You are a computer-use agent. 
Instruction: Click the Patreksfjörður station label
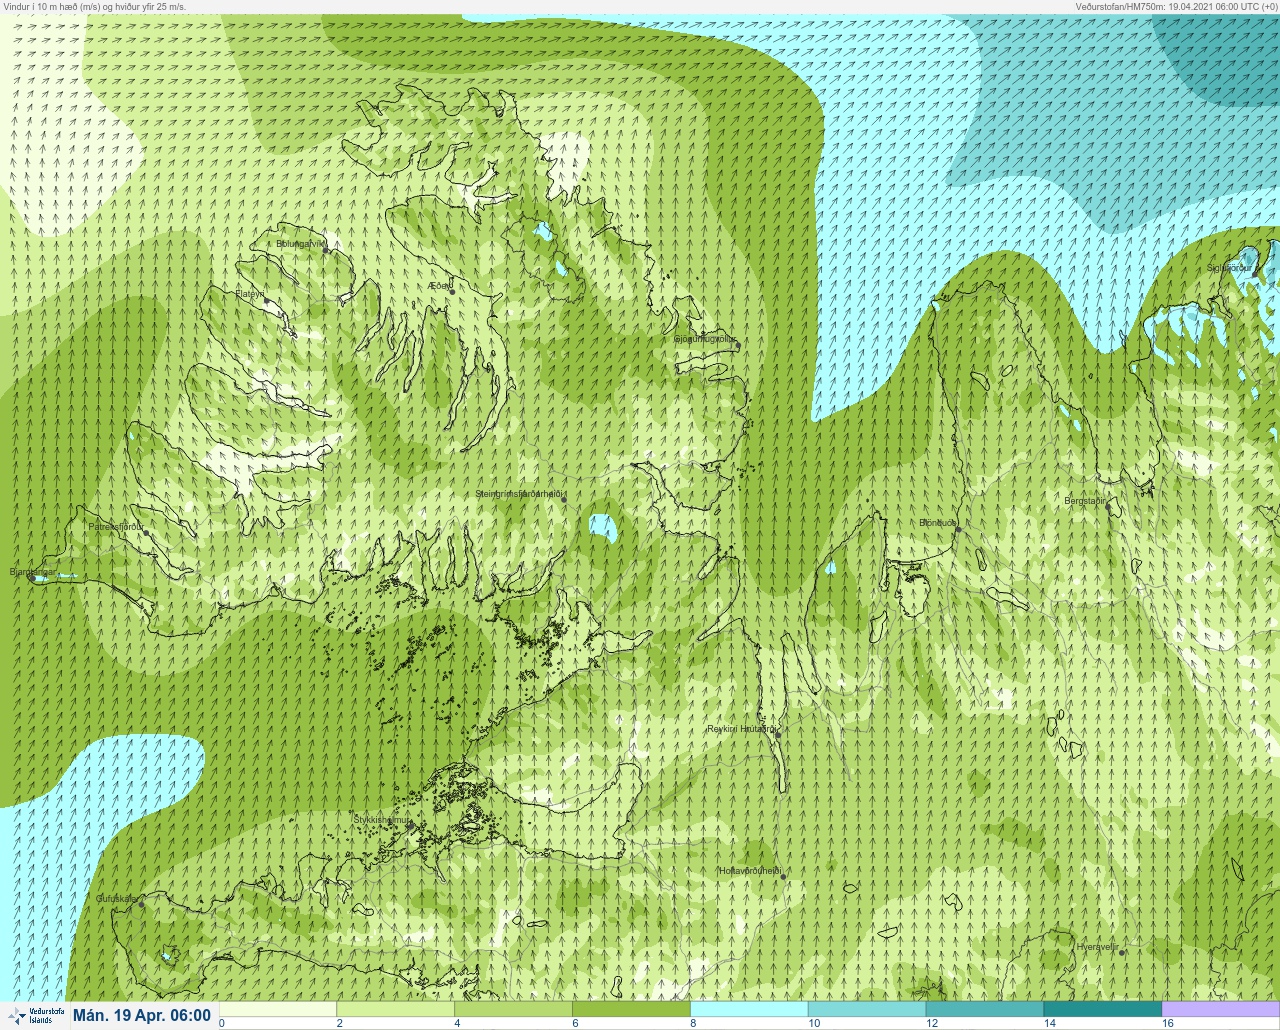(x=117, y=526)
